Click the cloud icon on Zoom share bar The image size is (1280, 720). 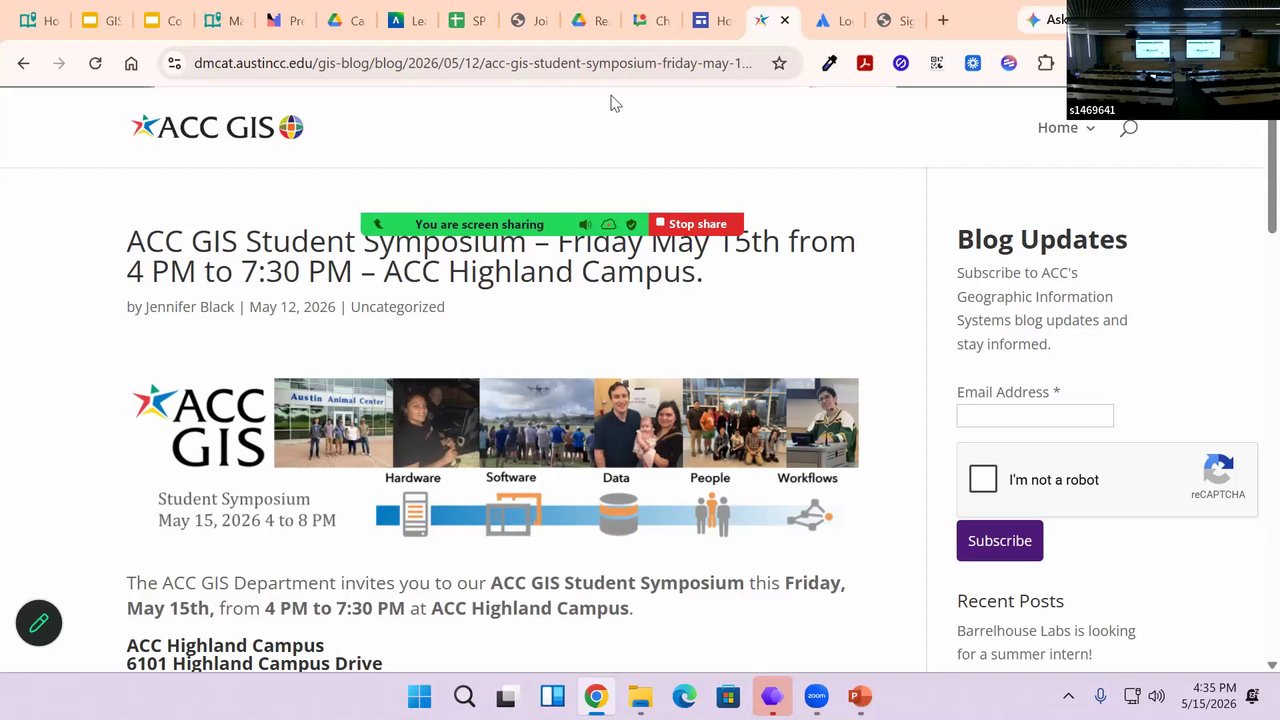click(x=608, y=224)
